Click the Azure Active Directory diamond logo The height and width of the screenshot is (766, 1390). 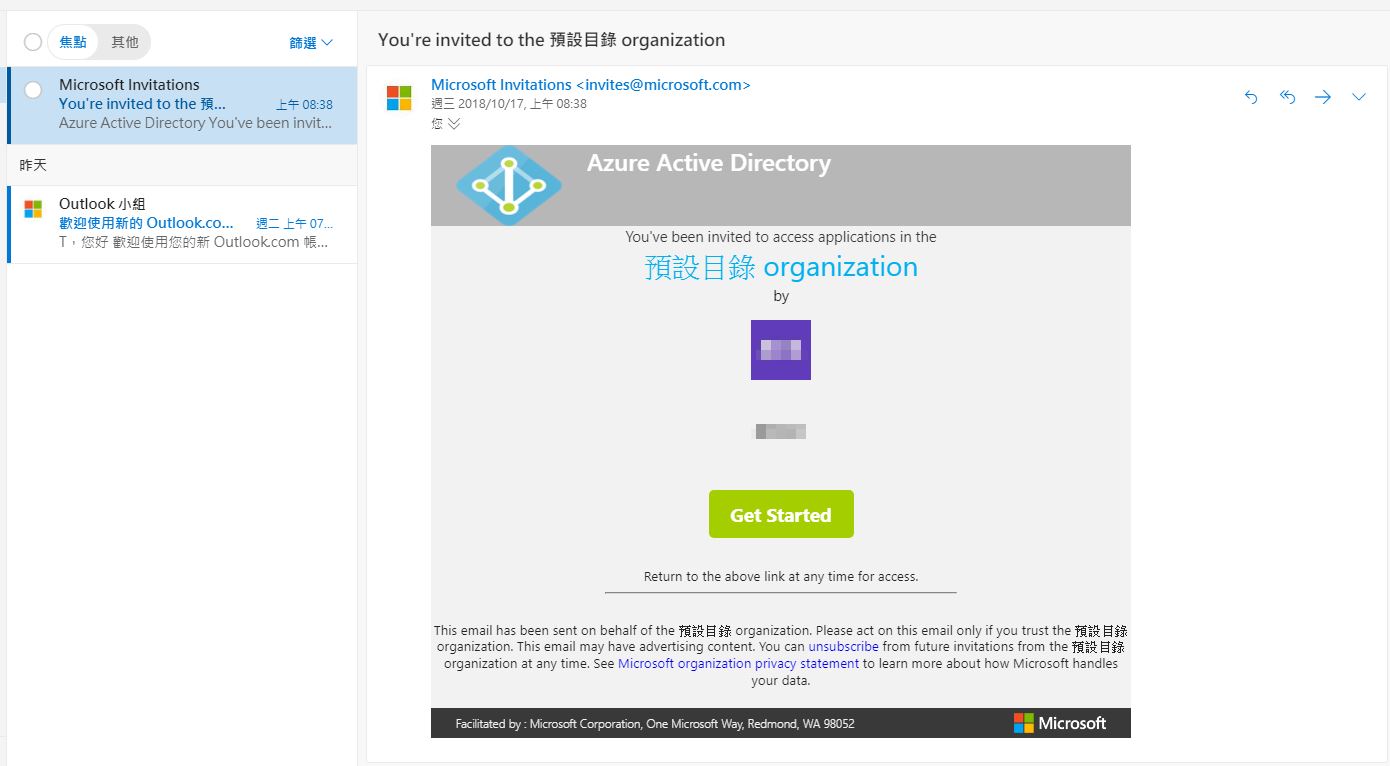pyautogui.click(x=509, y=185)
